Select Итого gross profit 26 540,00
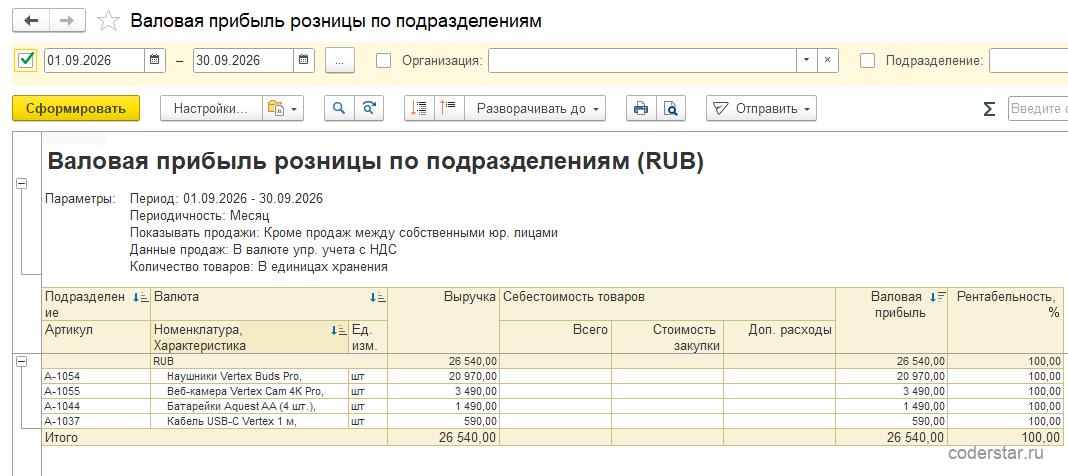This screenshot has height=476, width=1068. [x=892, y=438]
